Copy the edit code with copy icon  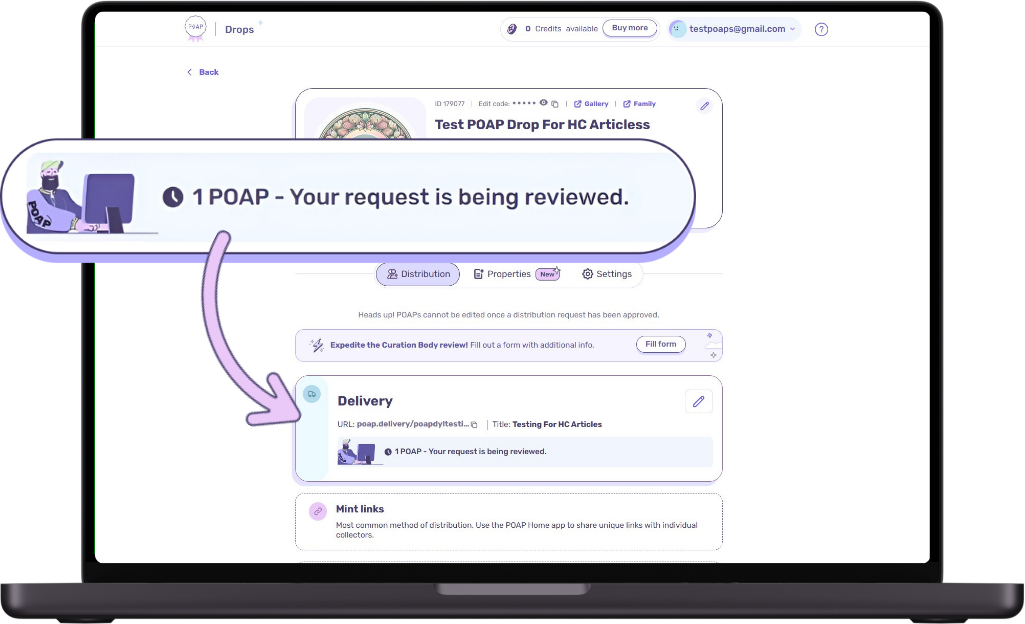[555, 104]
